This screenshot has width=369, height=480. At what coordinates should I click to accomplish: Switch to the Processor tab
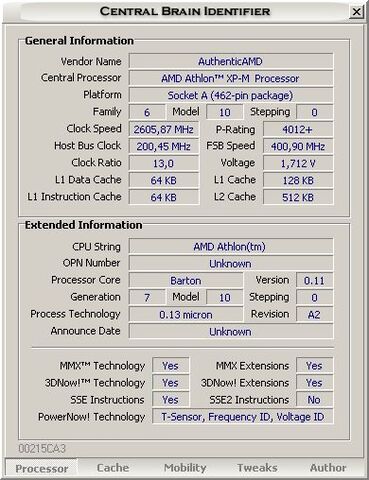tap(42, 468)
